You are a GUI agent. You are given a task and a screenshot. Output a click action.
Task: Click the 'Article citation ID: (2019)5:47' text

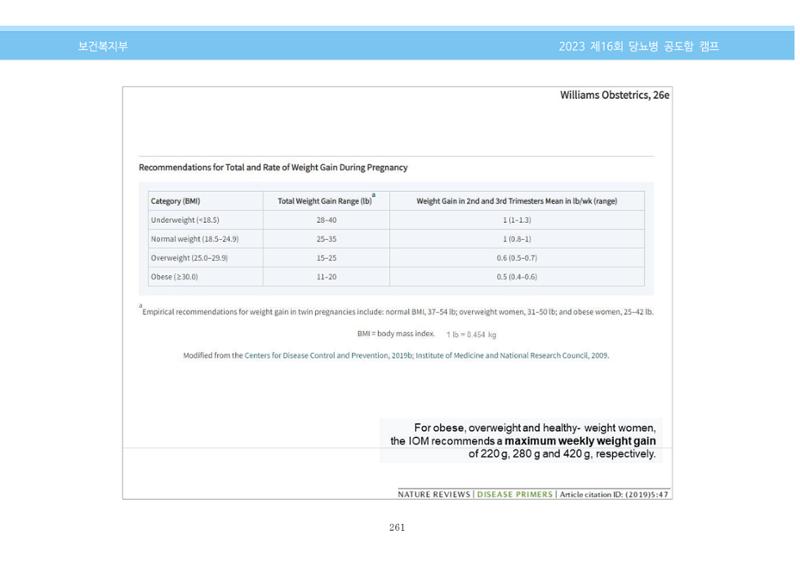[x=614, y=494]
